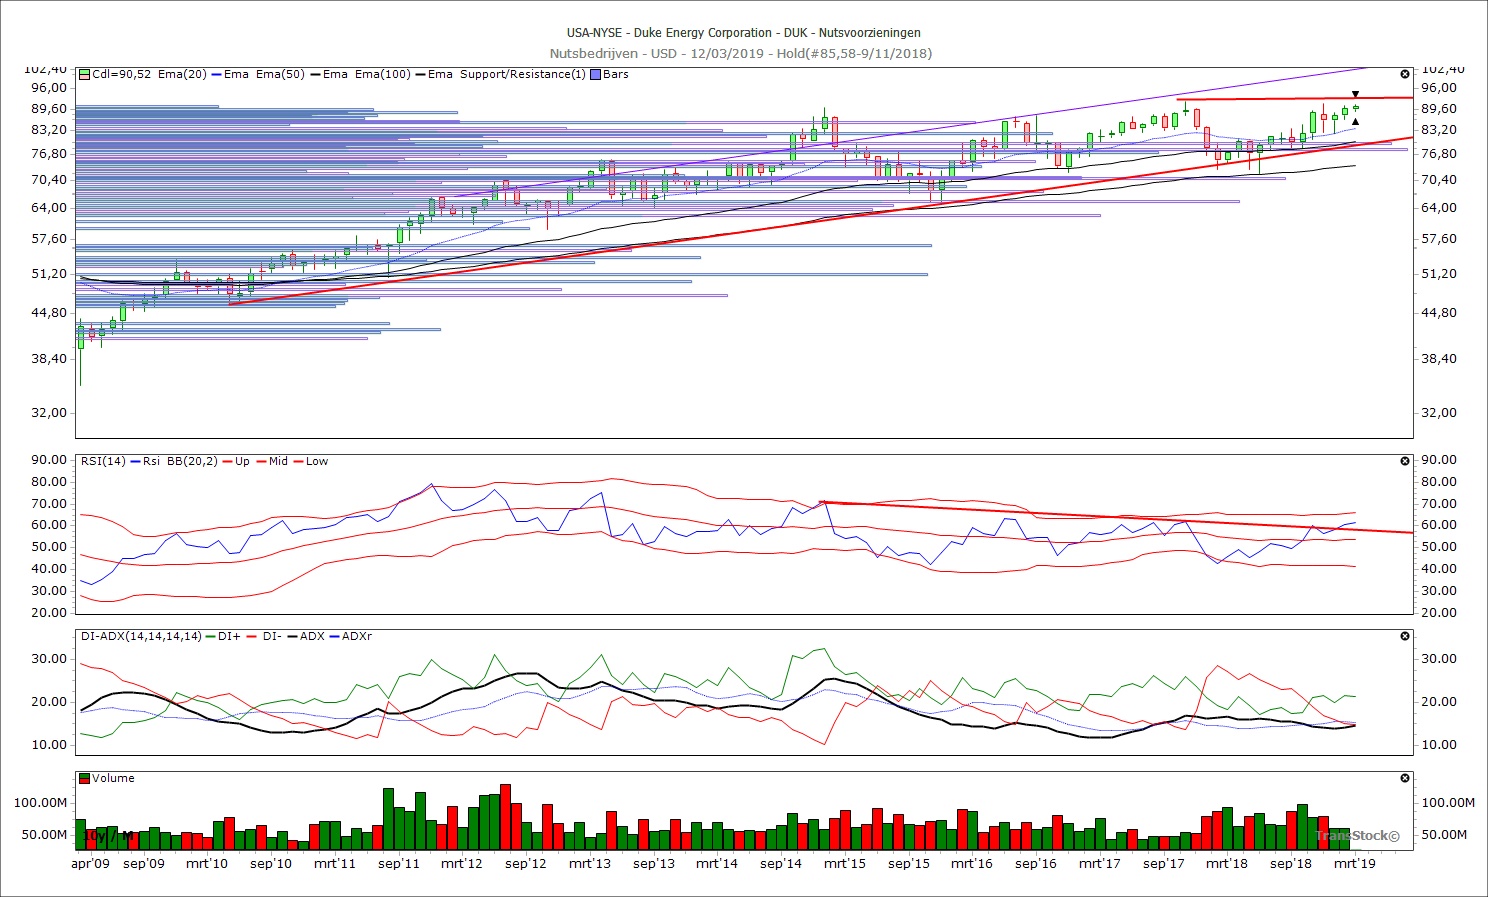
Task: Click the green DI+ line swatch
Action: [x=210, y=636]
